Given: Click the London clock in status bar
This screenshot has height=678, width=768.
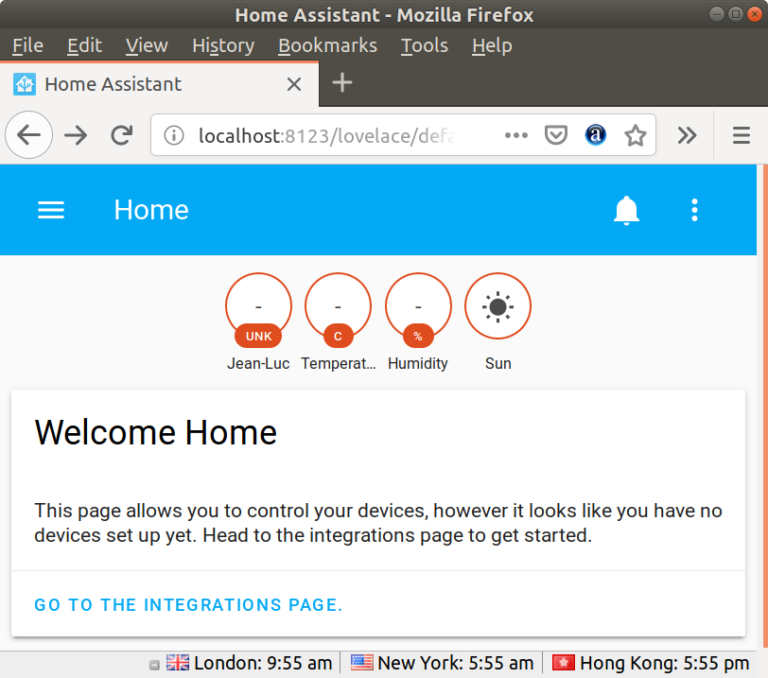Looking at the screenshot, I should 249,663.
